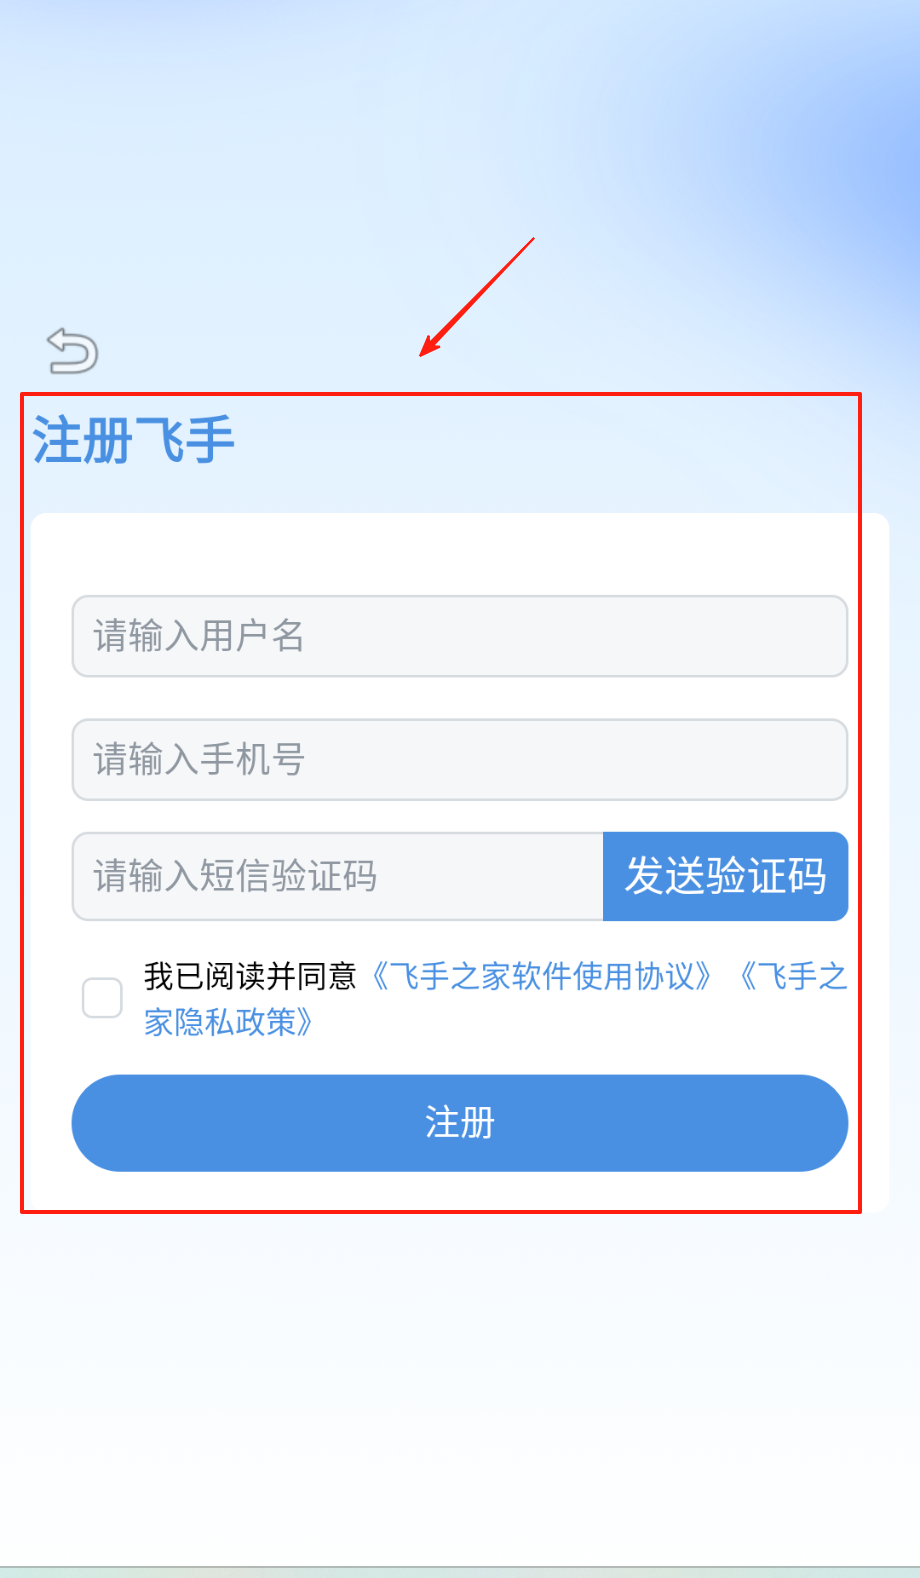920x1578 pixels.
Task: Accept the terms by checking the square box
Action: [102, 998]
